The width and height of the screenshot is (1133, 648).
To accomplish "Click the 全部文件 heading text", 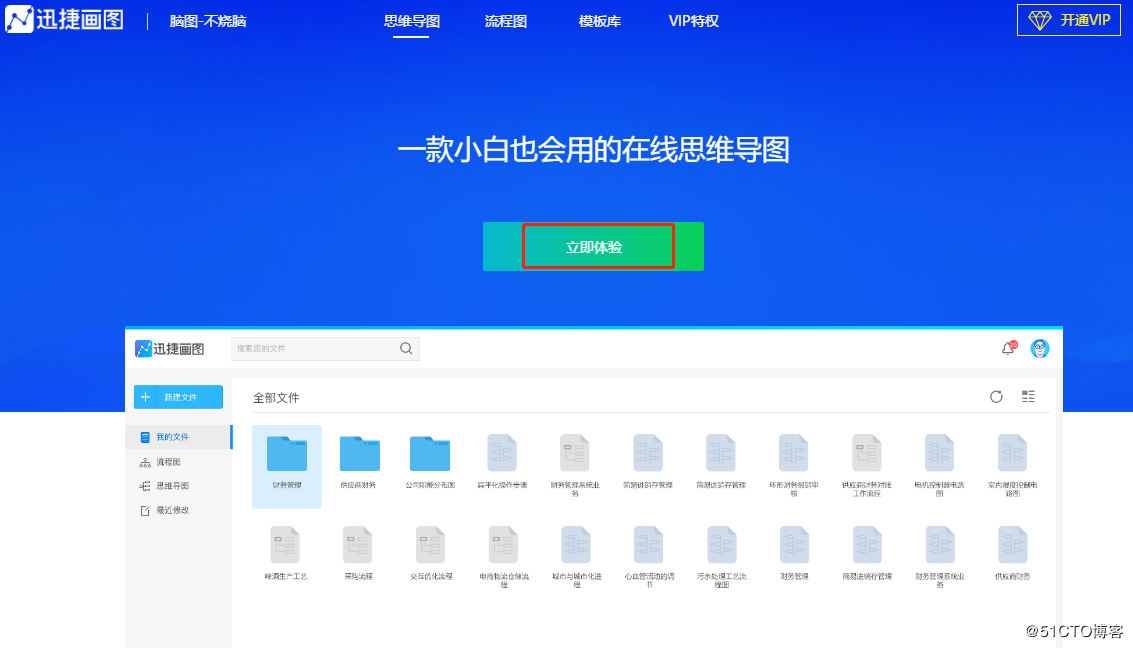I will point(276,397).
